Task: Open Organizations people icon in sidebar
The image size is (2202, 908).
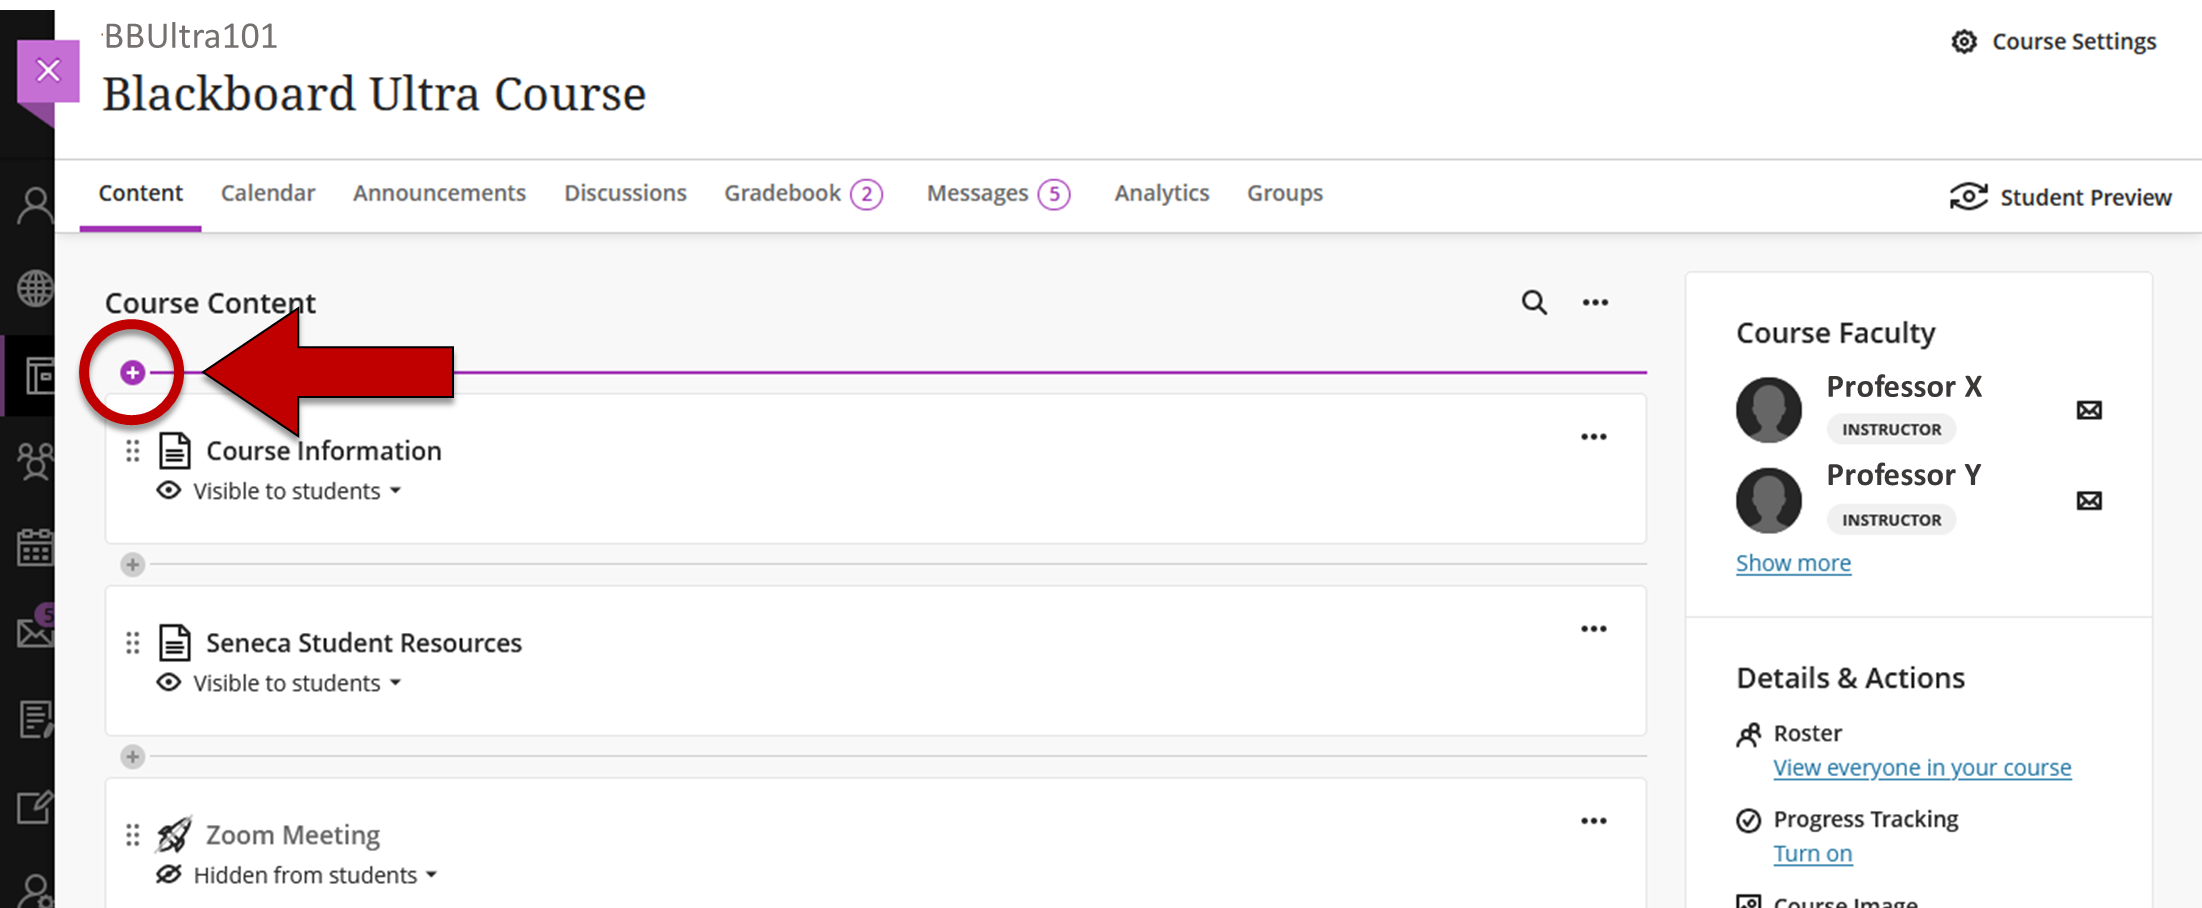Action: [35, 462]
